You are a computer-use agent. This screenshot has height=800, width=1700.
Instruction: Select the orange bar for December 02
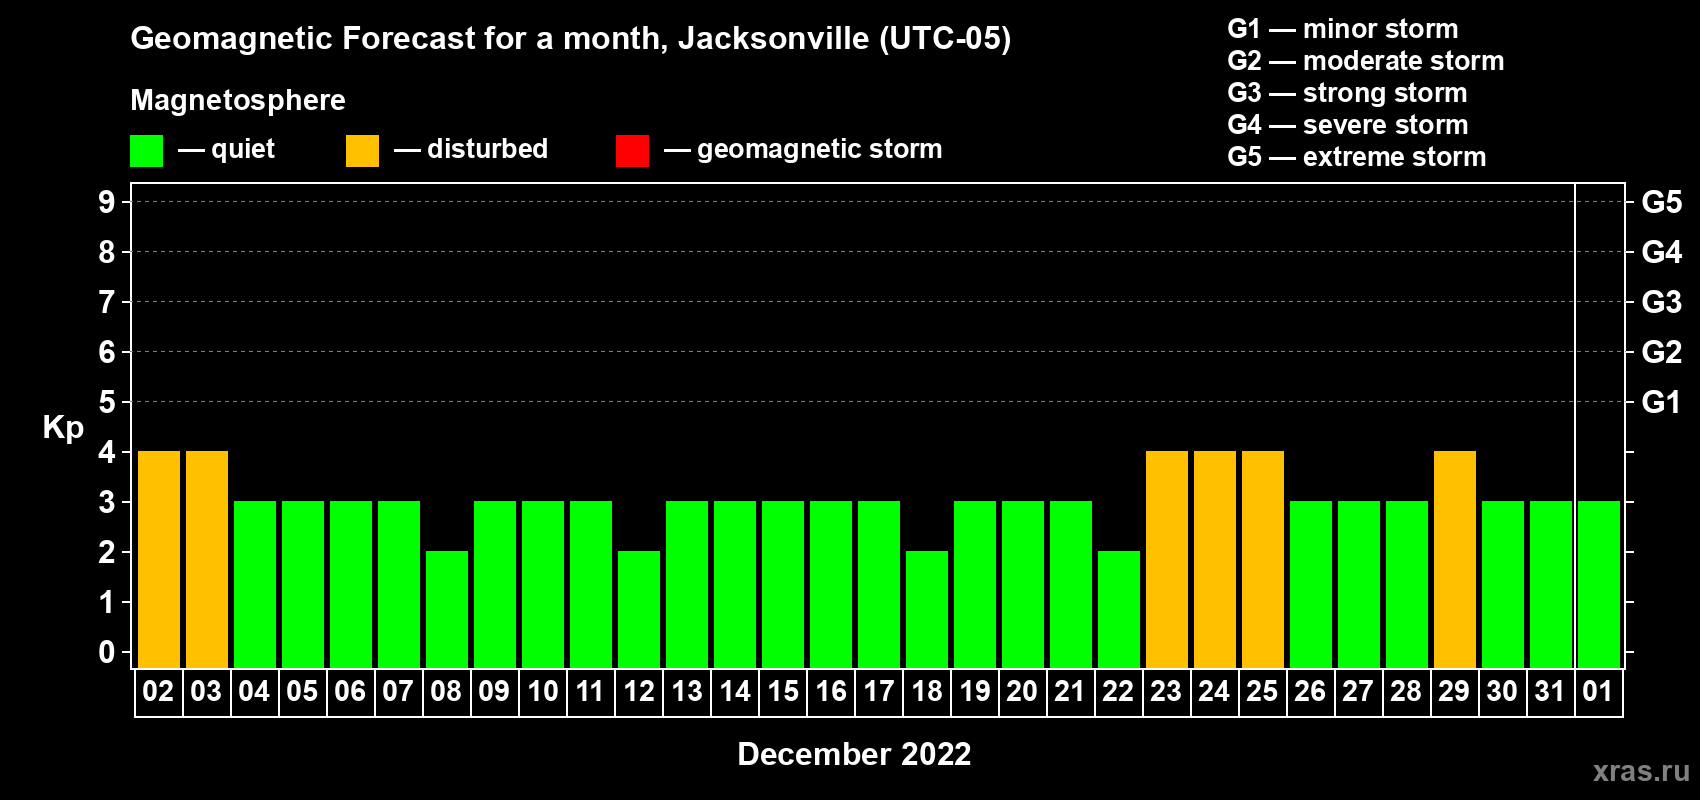pyautogui.click(x=159, y=559)
